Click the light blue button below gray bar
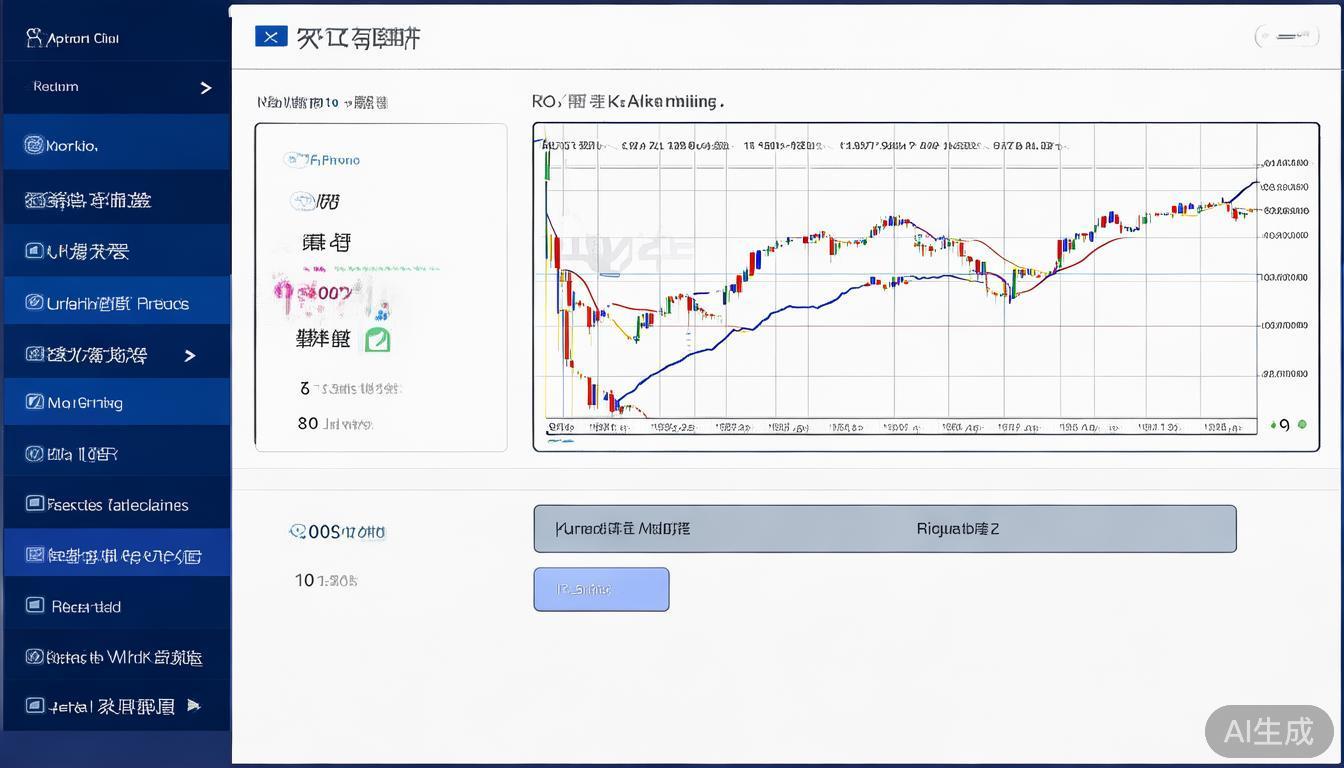Screen dimensions: 1344x768 click(x=601, y=589)
